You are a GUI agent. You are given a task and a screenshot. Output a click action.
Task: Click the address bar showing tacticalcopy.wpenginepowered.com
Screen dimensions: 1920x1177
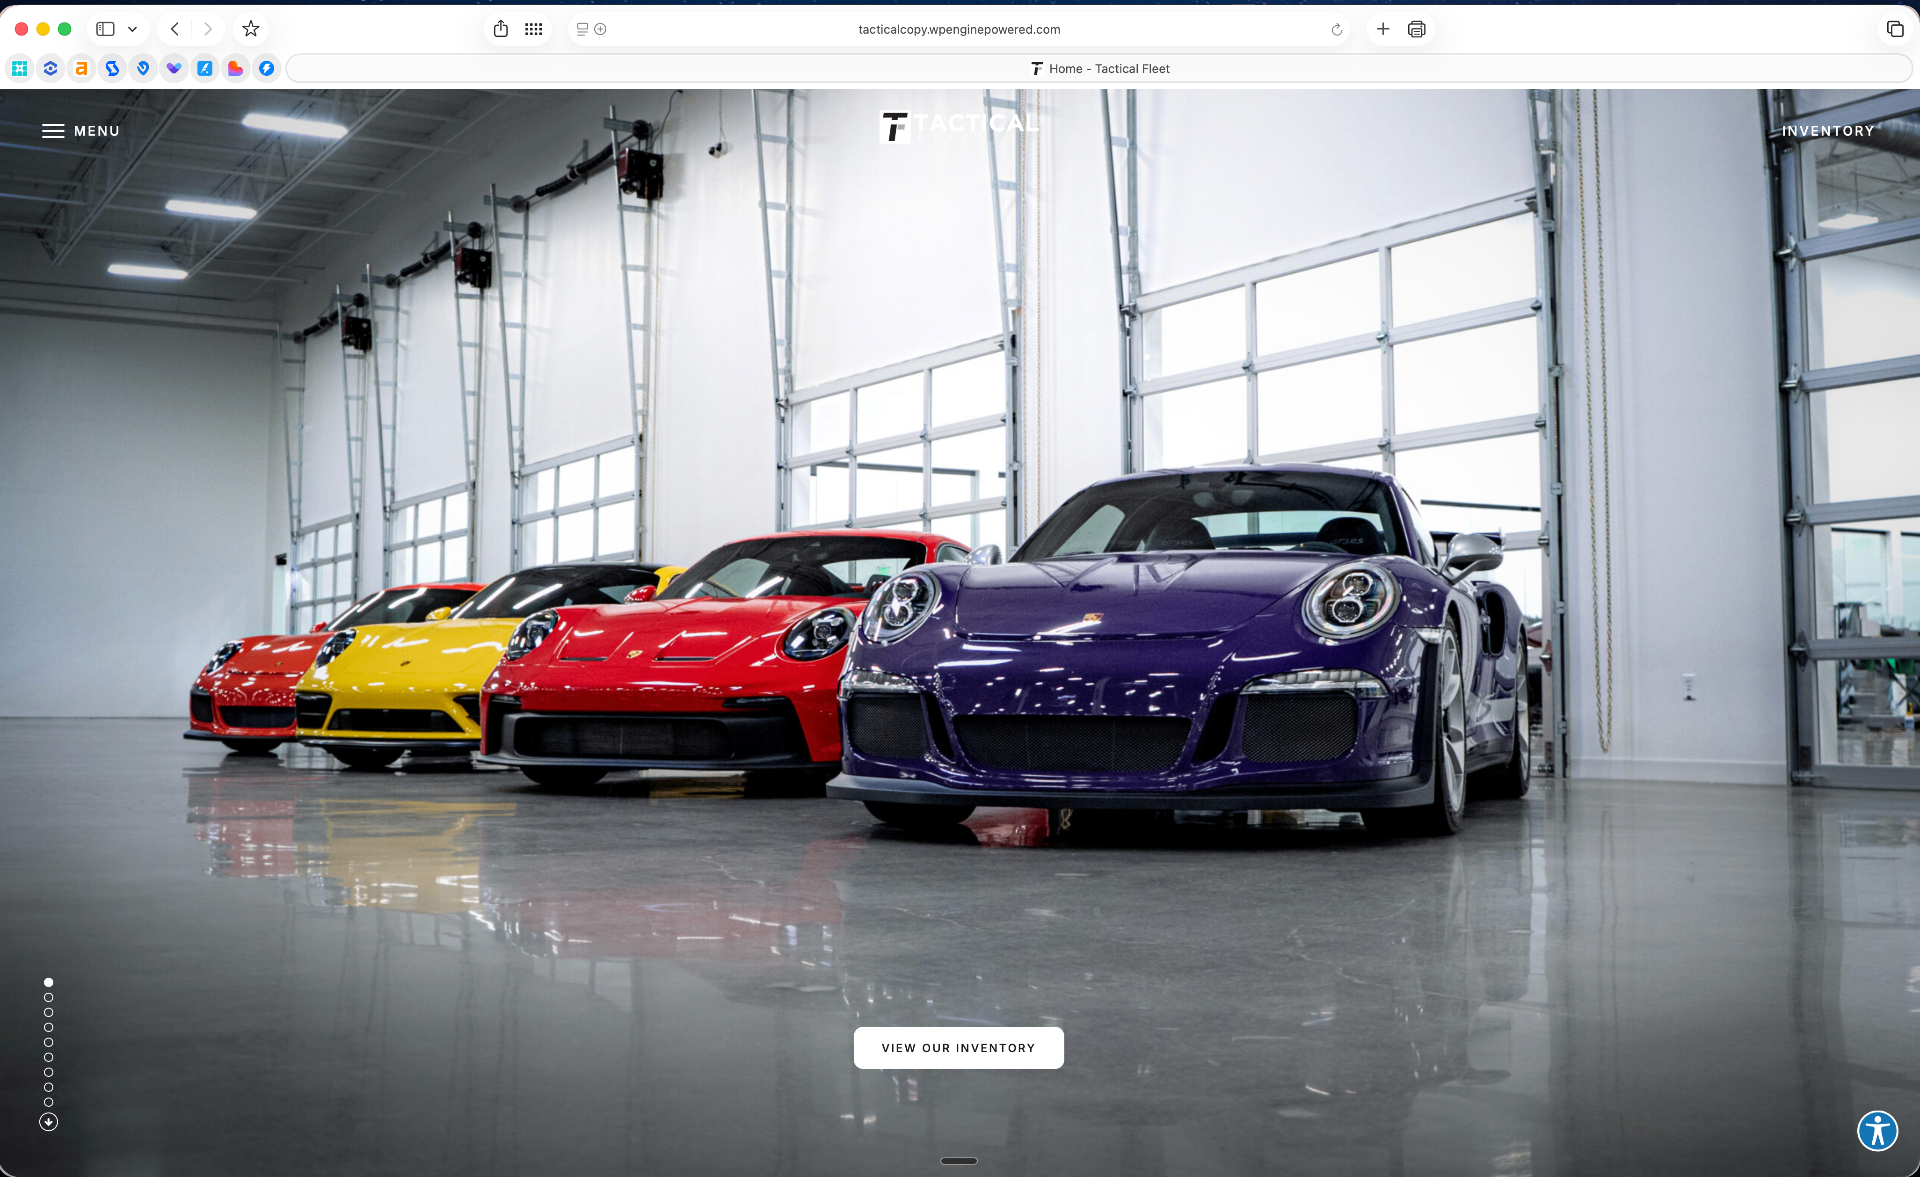(959, 29)
